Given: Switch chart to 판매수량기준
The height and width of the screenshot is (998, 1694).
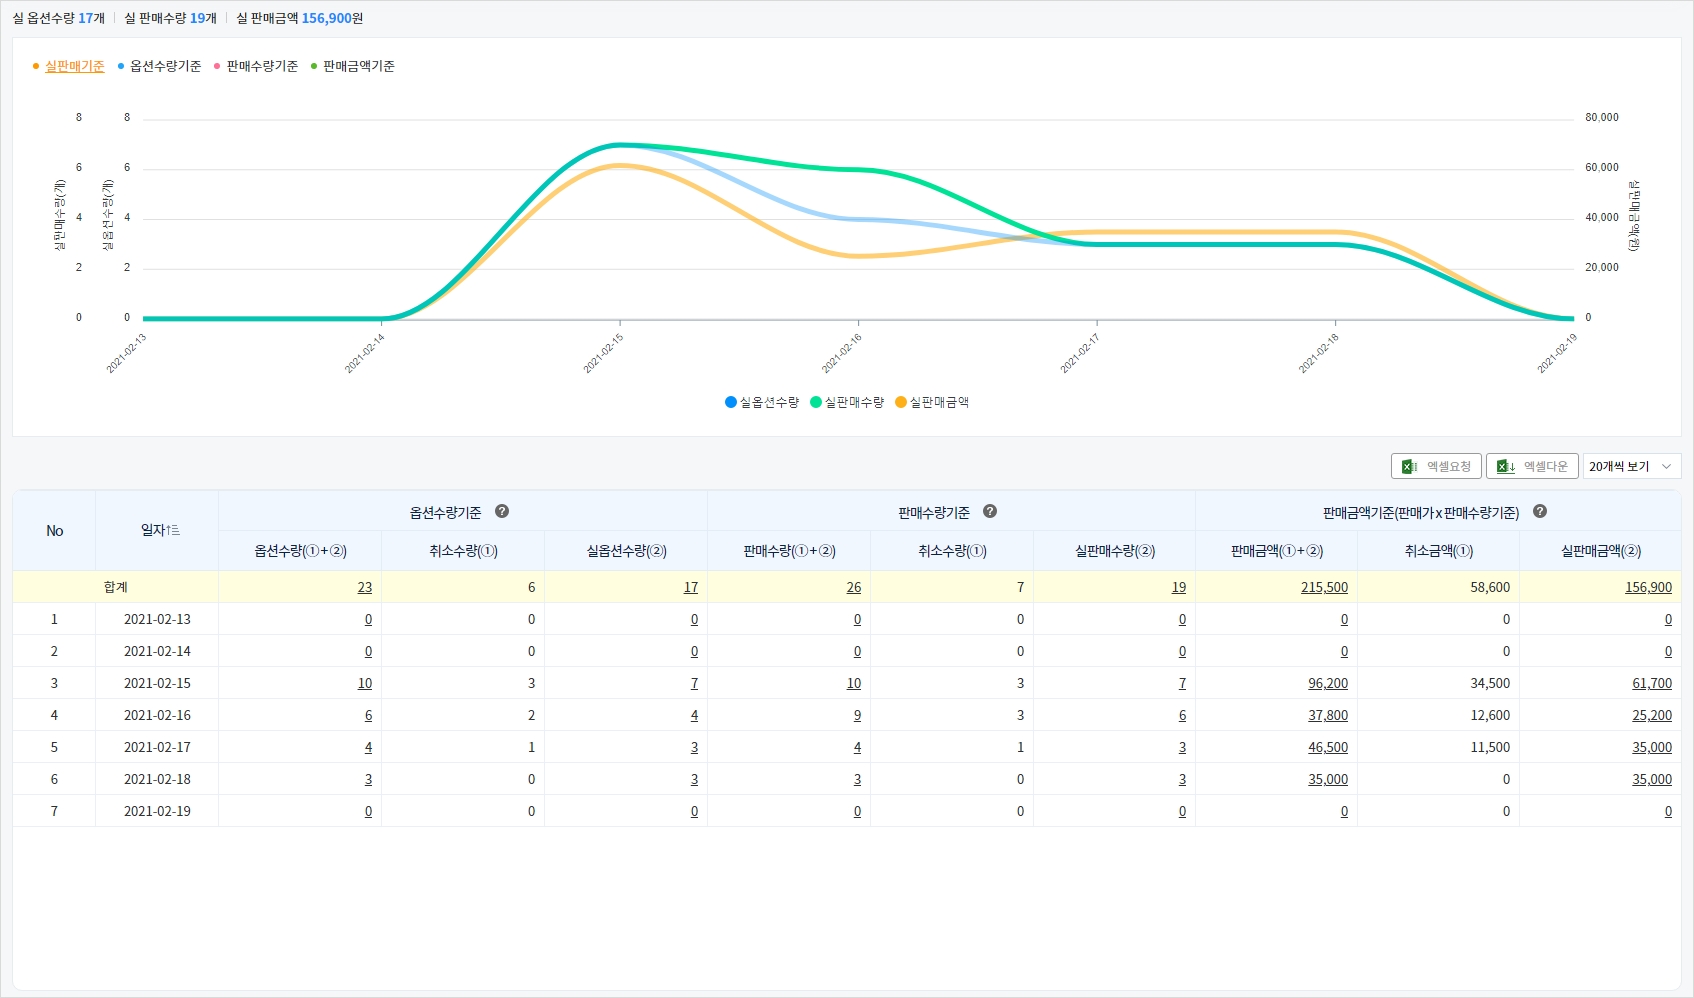Looking at the screenshot, I should pyautogui.click(x=262, y=66).
